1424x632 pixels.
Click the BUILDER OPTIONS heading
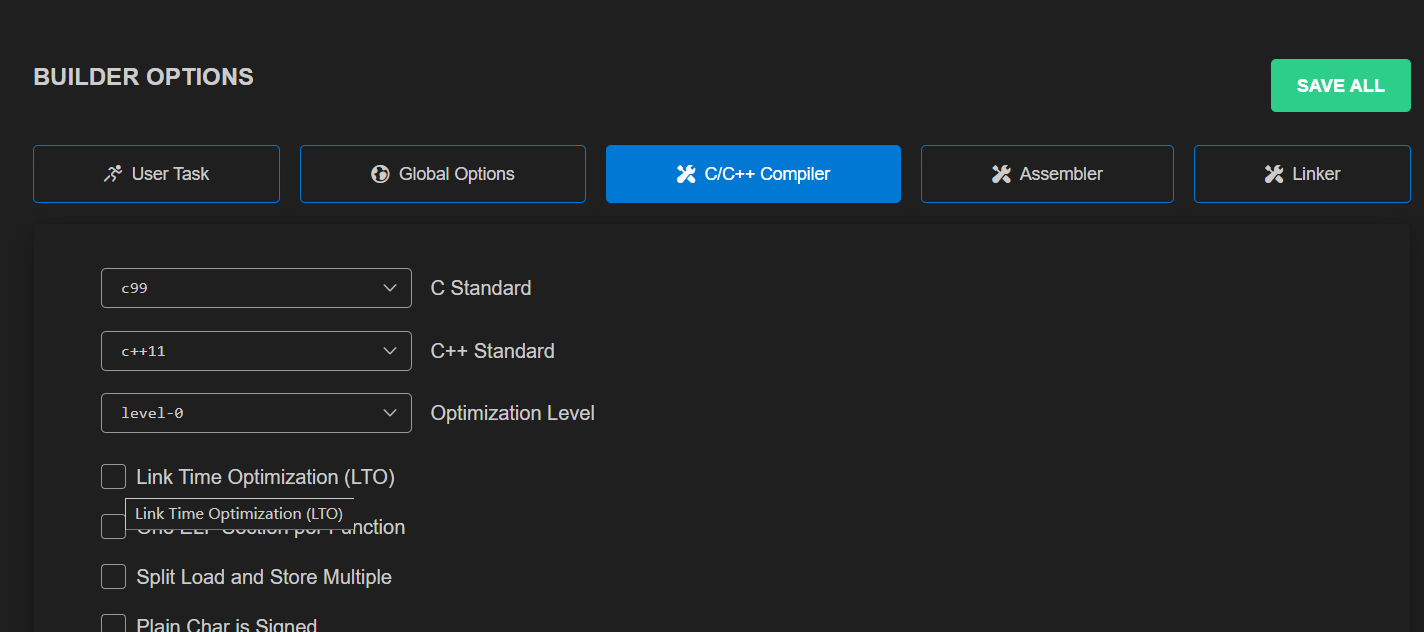144,77
